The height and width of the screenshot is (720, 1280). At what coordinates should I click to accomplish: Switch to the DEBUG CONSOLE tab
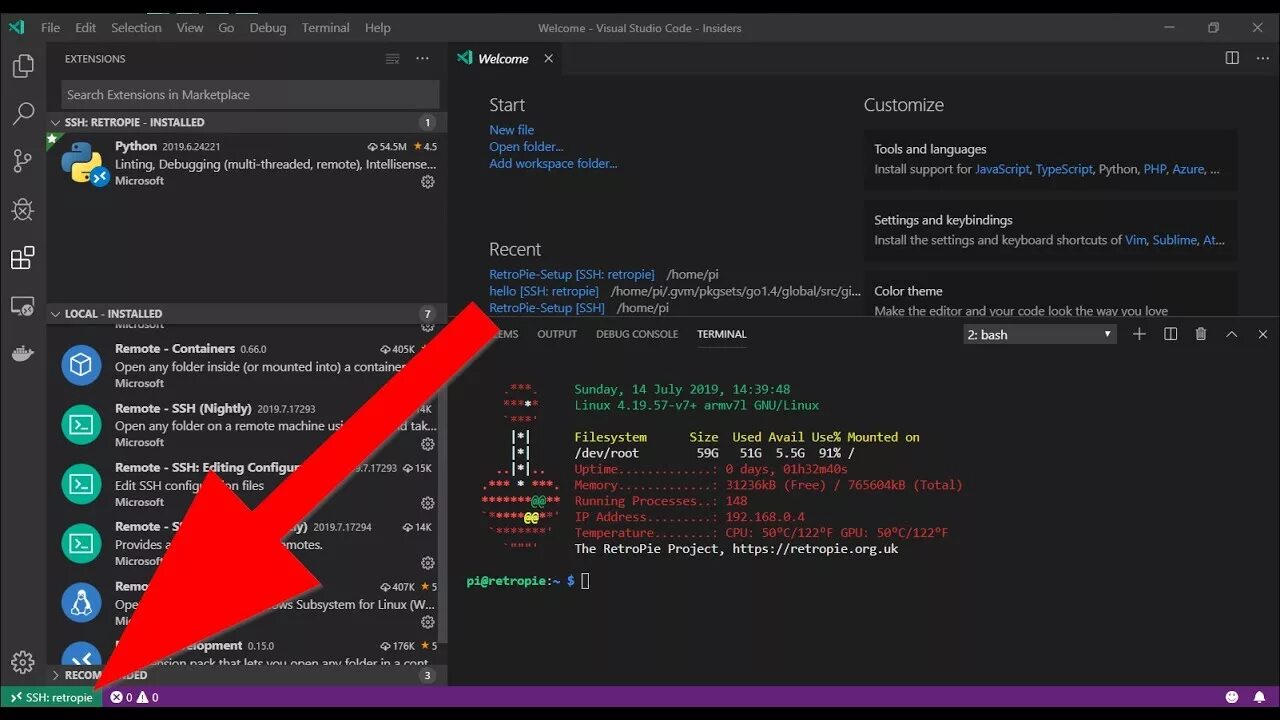[x=637, y=334]
